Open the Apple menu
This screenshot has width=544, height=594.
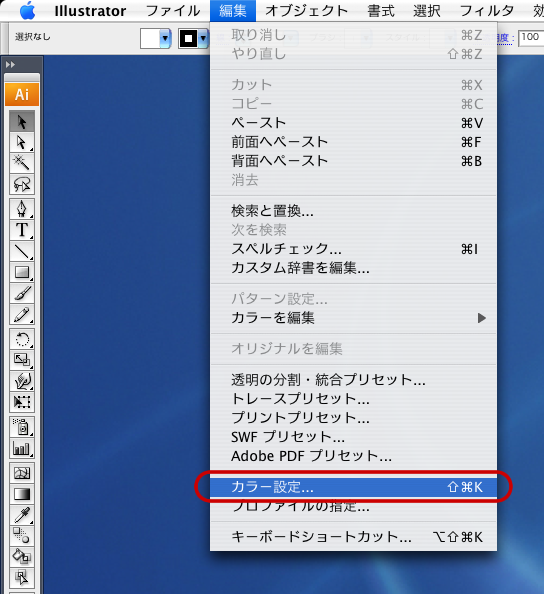click(28, 11)
